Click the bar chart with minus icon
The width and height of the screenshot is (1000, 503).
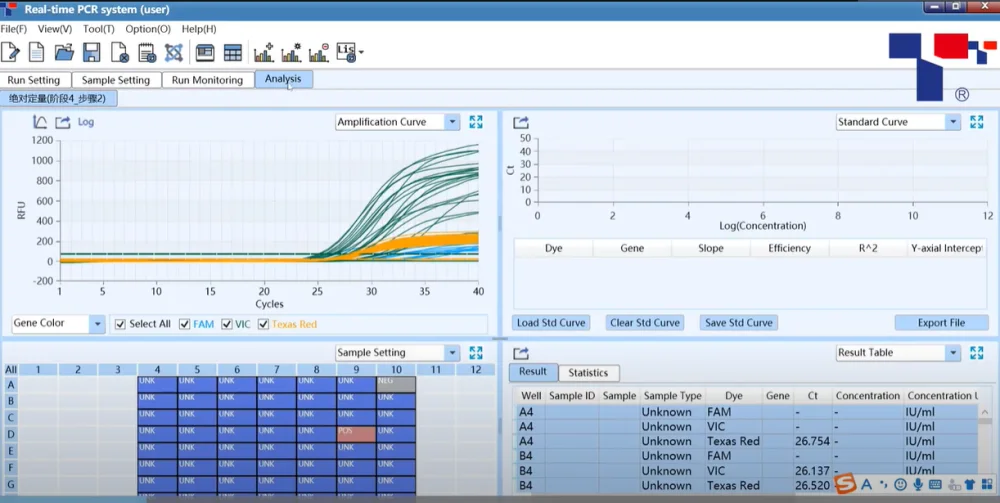(318, 52)
